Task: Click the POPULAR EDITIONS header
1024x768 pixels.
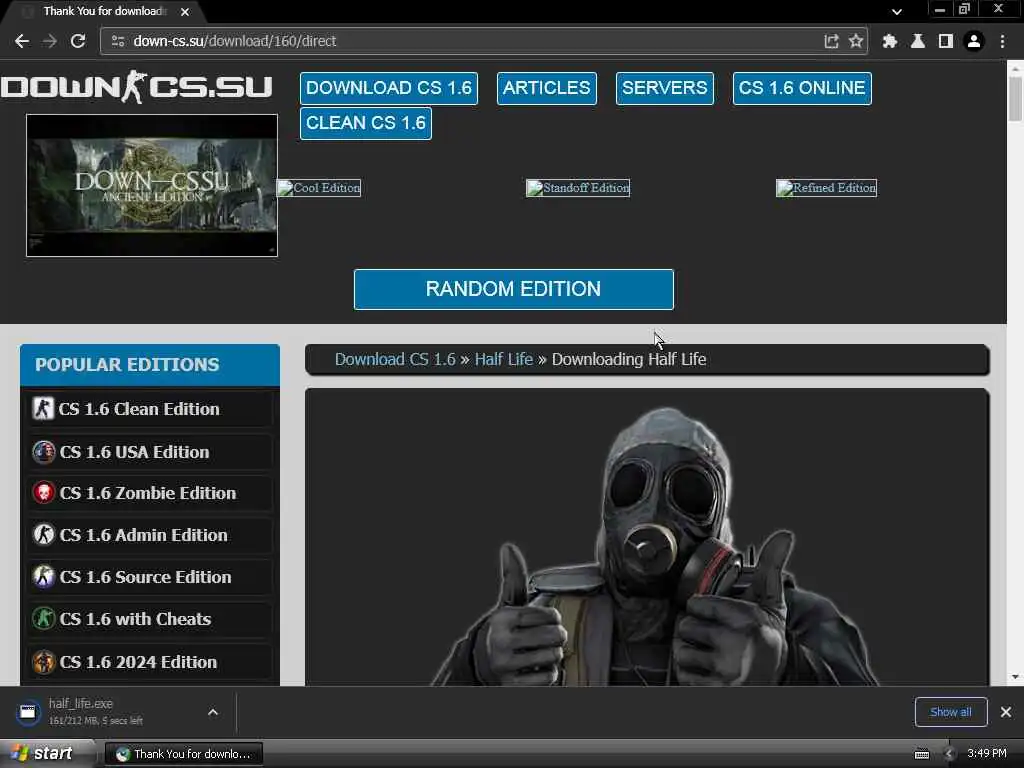Action: (x=150, y=364)
